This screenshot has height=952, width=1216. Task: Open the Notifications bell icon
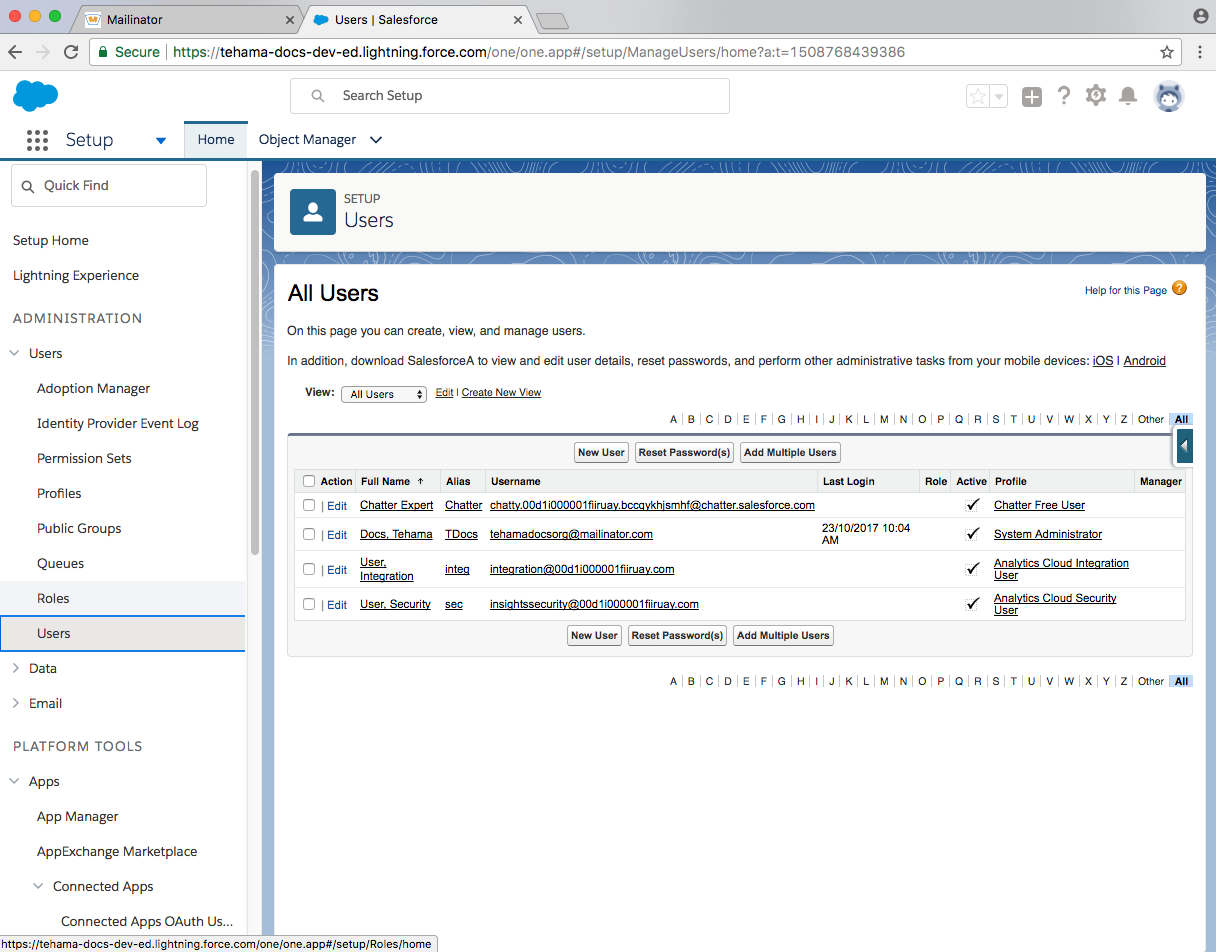point(1128,95)
